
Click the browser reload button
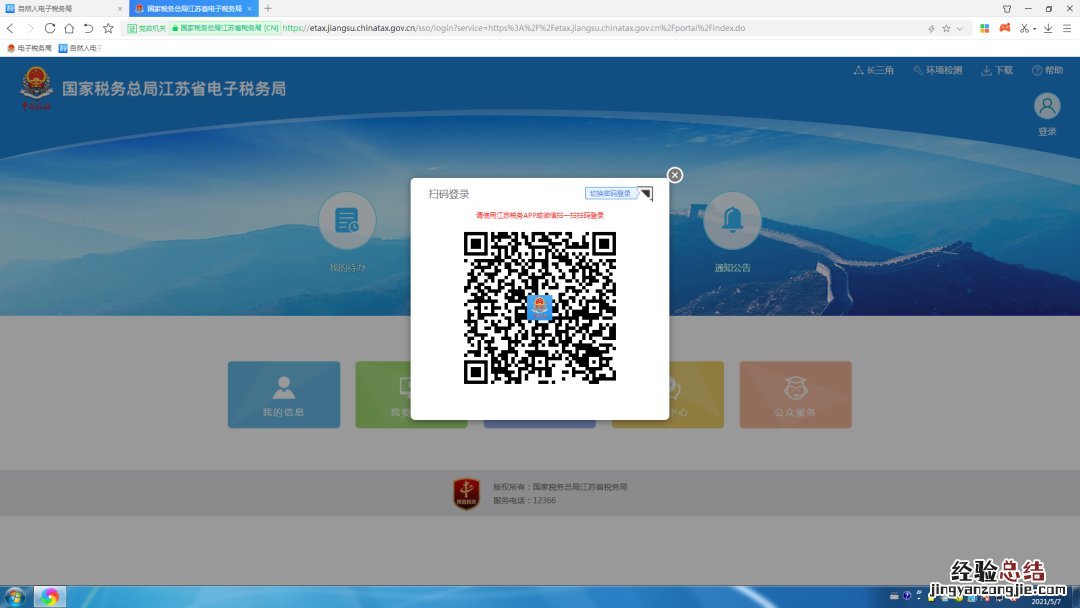click(50, 28)
